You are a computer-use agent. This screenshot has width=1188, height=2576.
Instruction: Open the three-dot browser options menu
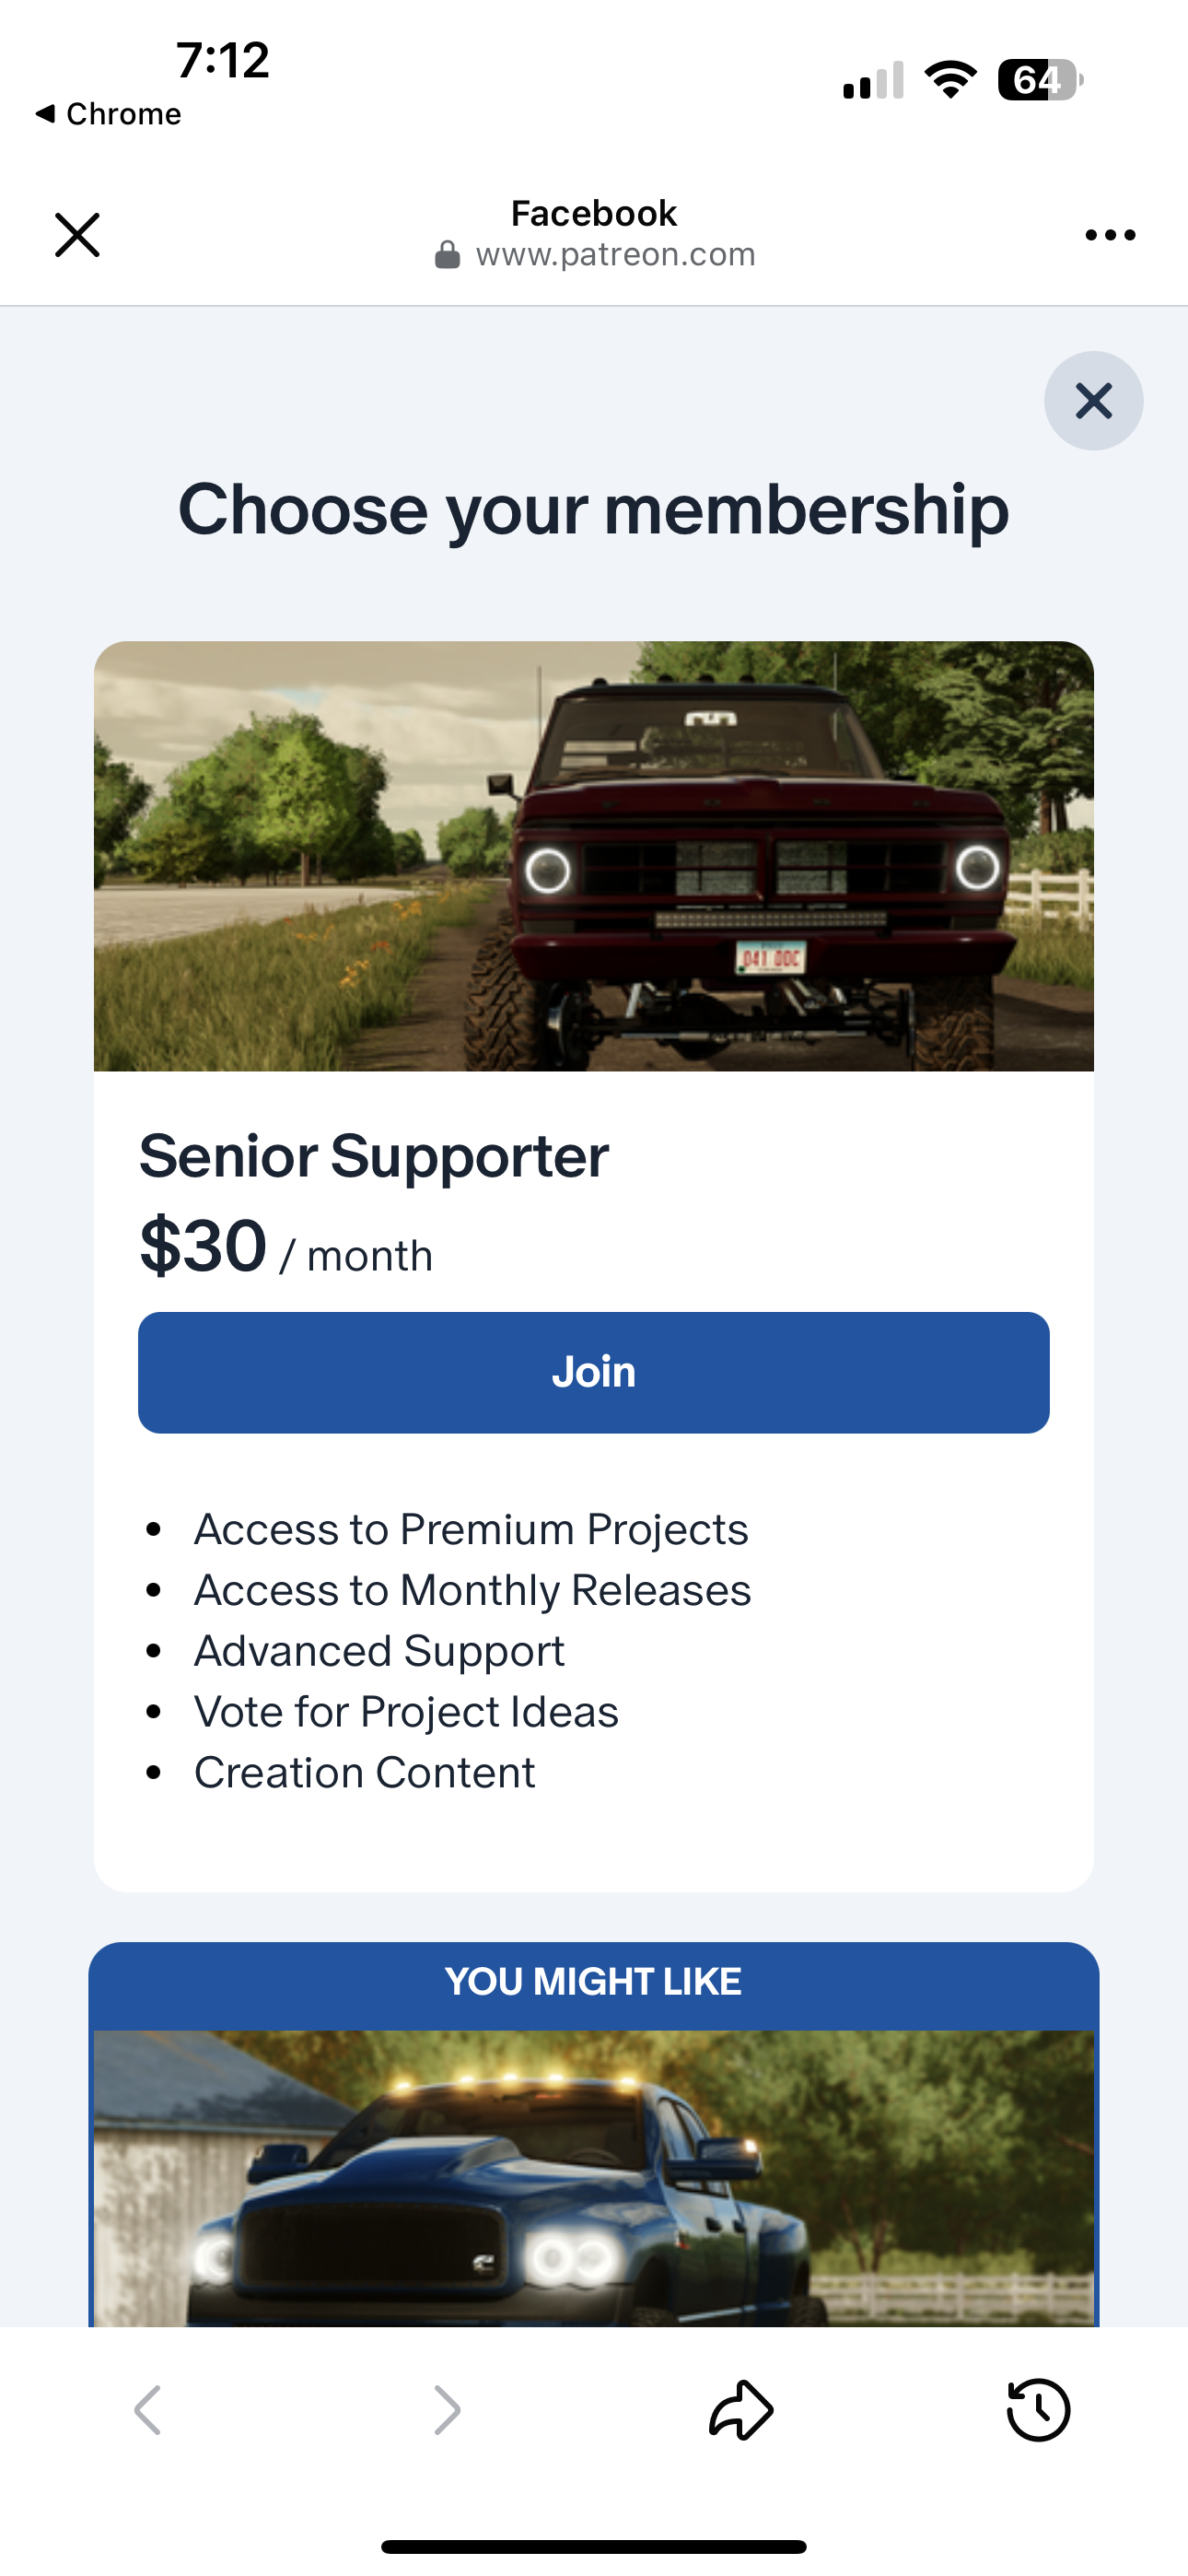click(x=1110, y=235)
